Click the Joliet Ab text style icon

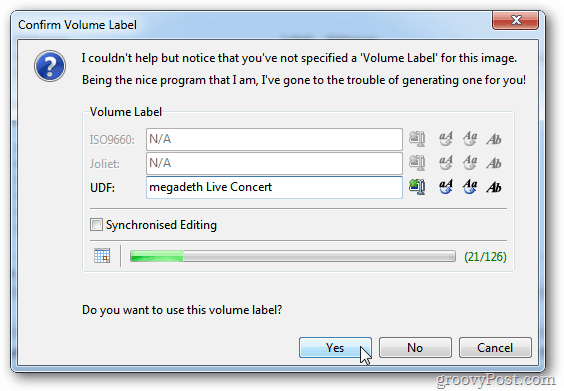[494, 163]
